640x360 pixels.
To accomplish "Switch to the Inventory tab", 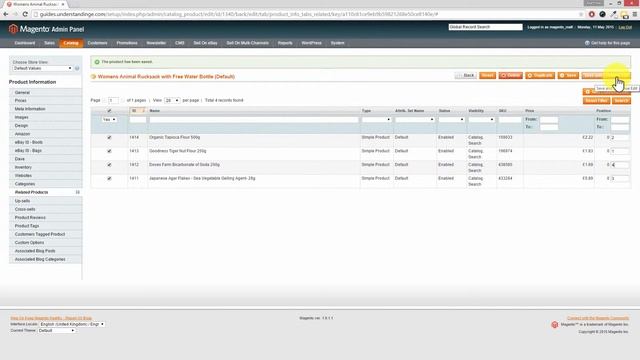I will click(45, 167).
